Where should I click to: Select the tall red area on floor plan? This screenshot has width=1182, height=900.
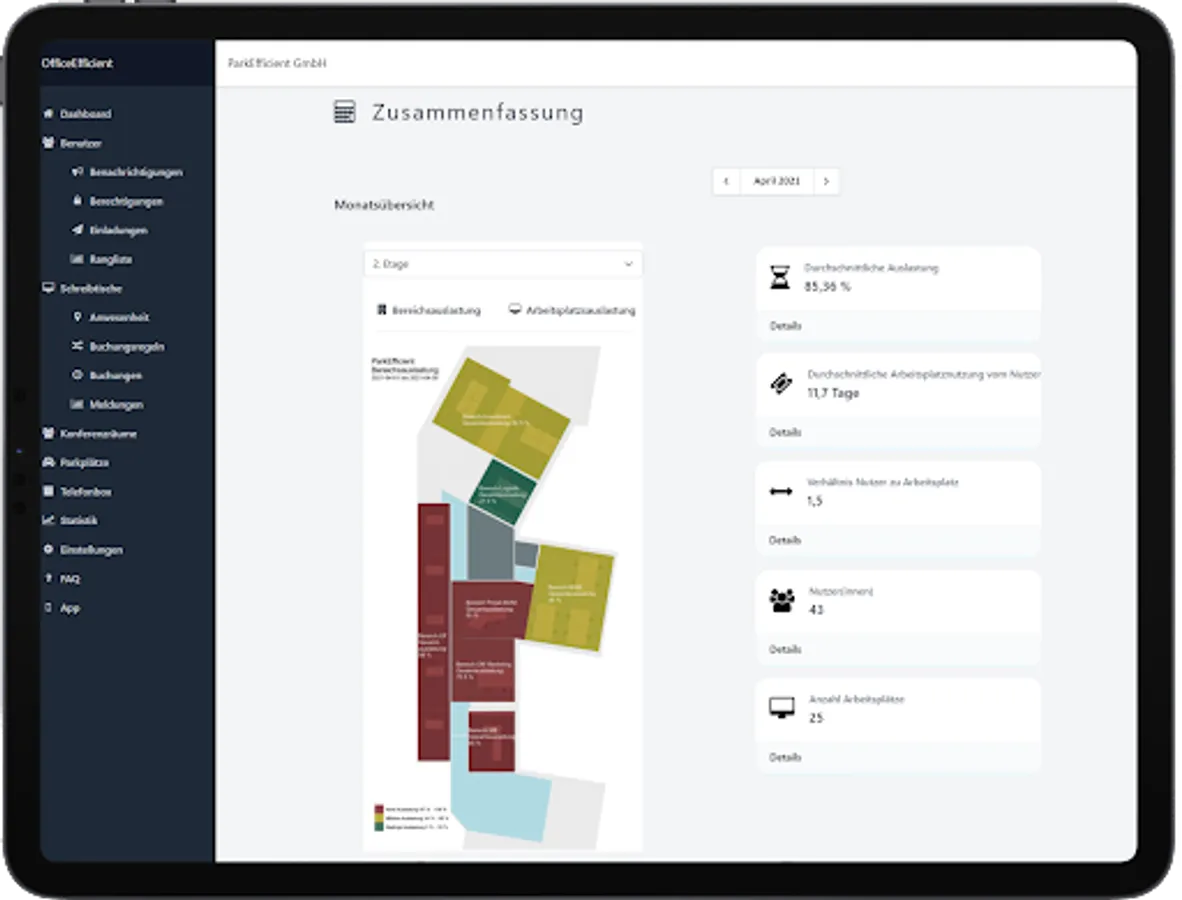click(433, 632)
